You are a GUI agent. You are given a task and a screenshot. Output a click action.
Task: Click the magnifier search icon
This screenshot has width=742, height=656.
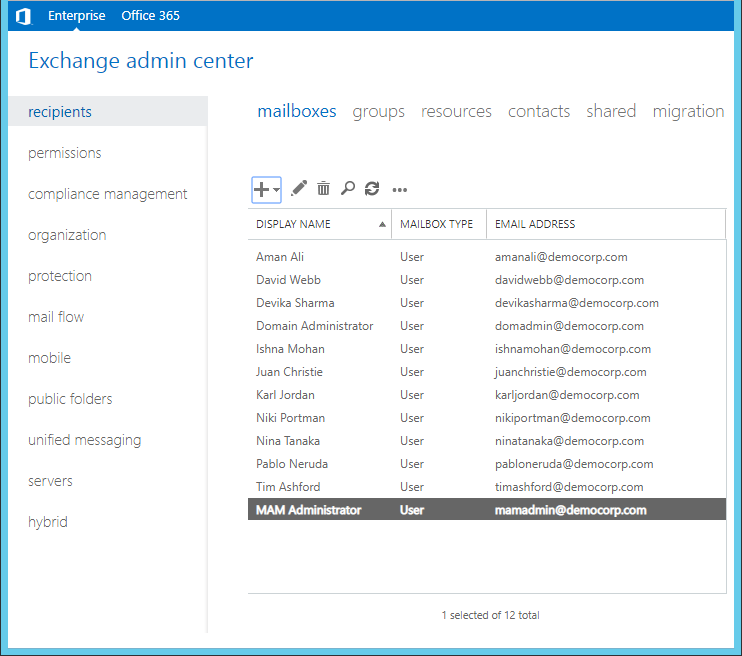tap(348, 188)
